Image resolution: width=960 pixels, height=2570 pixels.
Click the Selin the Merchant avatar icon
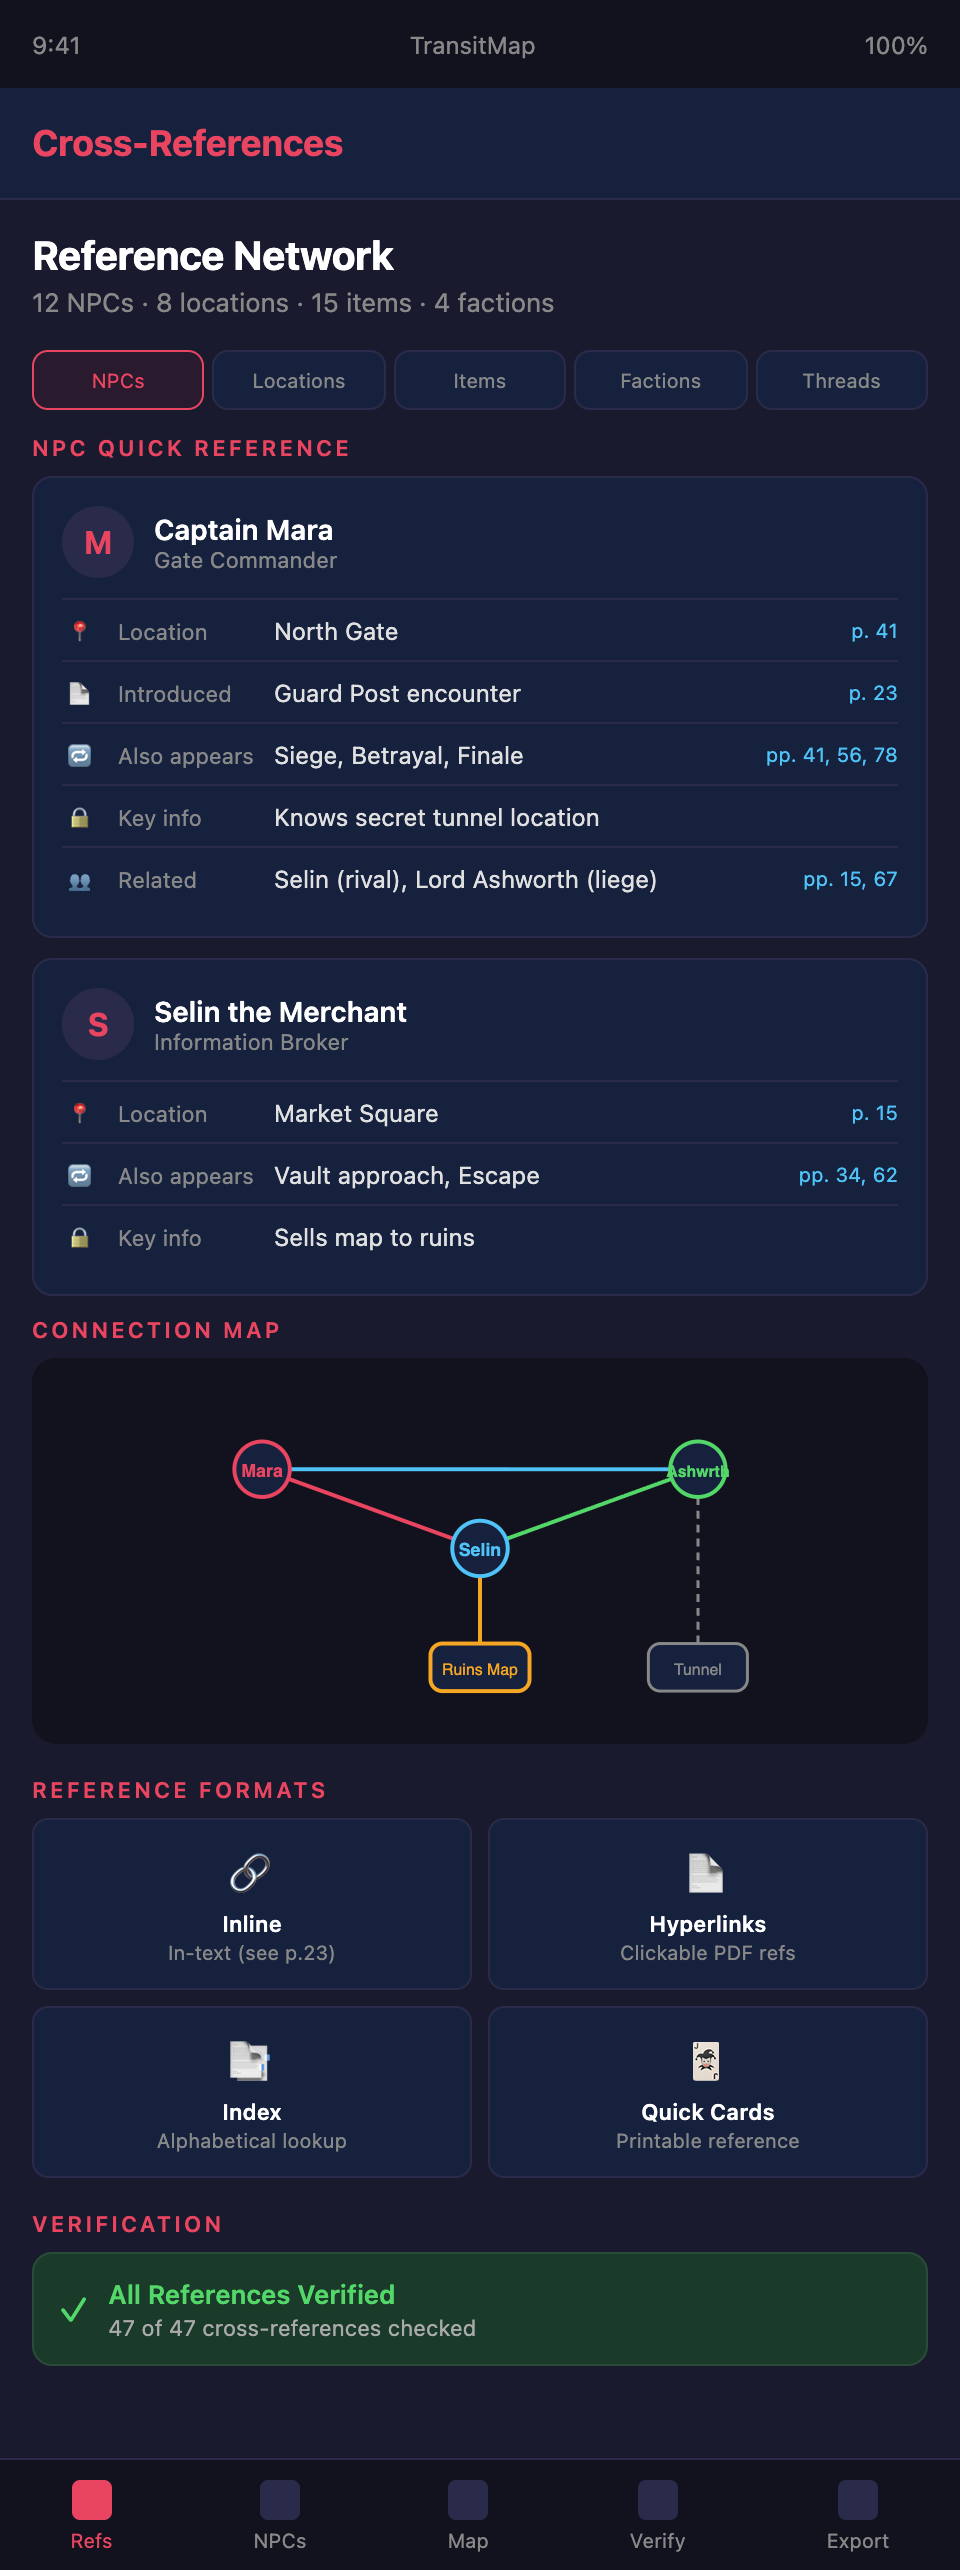pos(98,1024)
